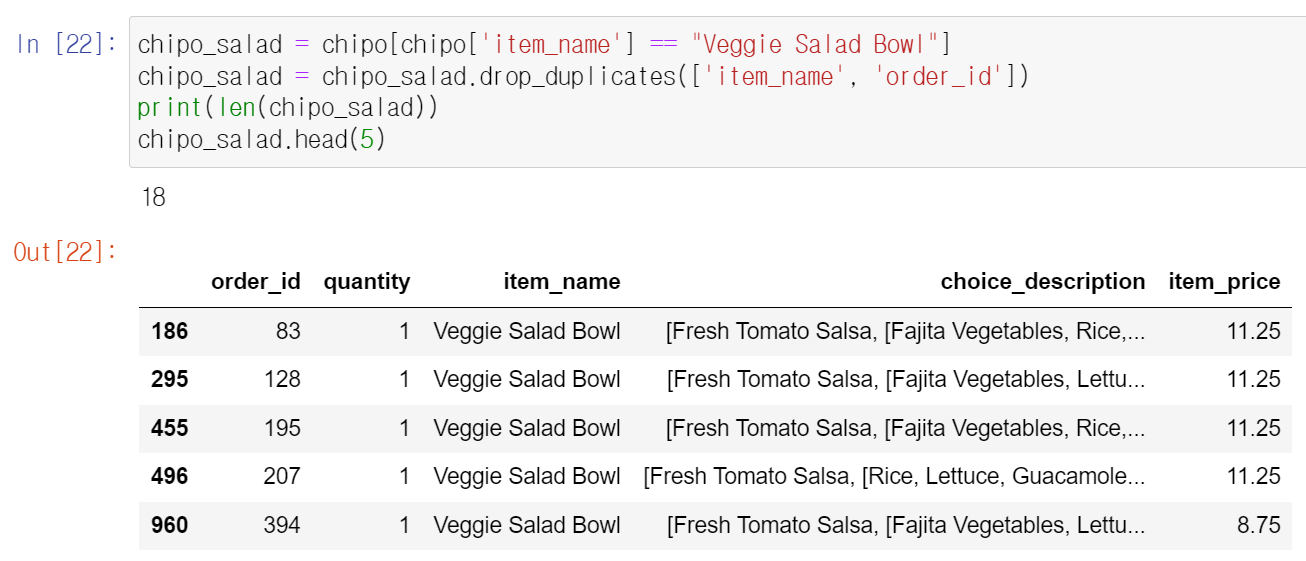Select the item_price column header

pos(1224,282)
